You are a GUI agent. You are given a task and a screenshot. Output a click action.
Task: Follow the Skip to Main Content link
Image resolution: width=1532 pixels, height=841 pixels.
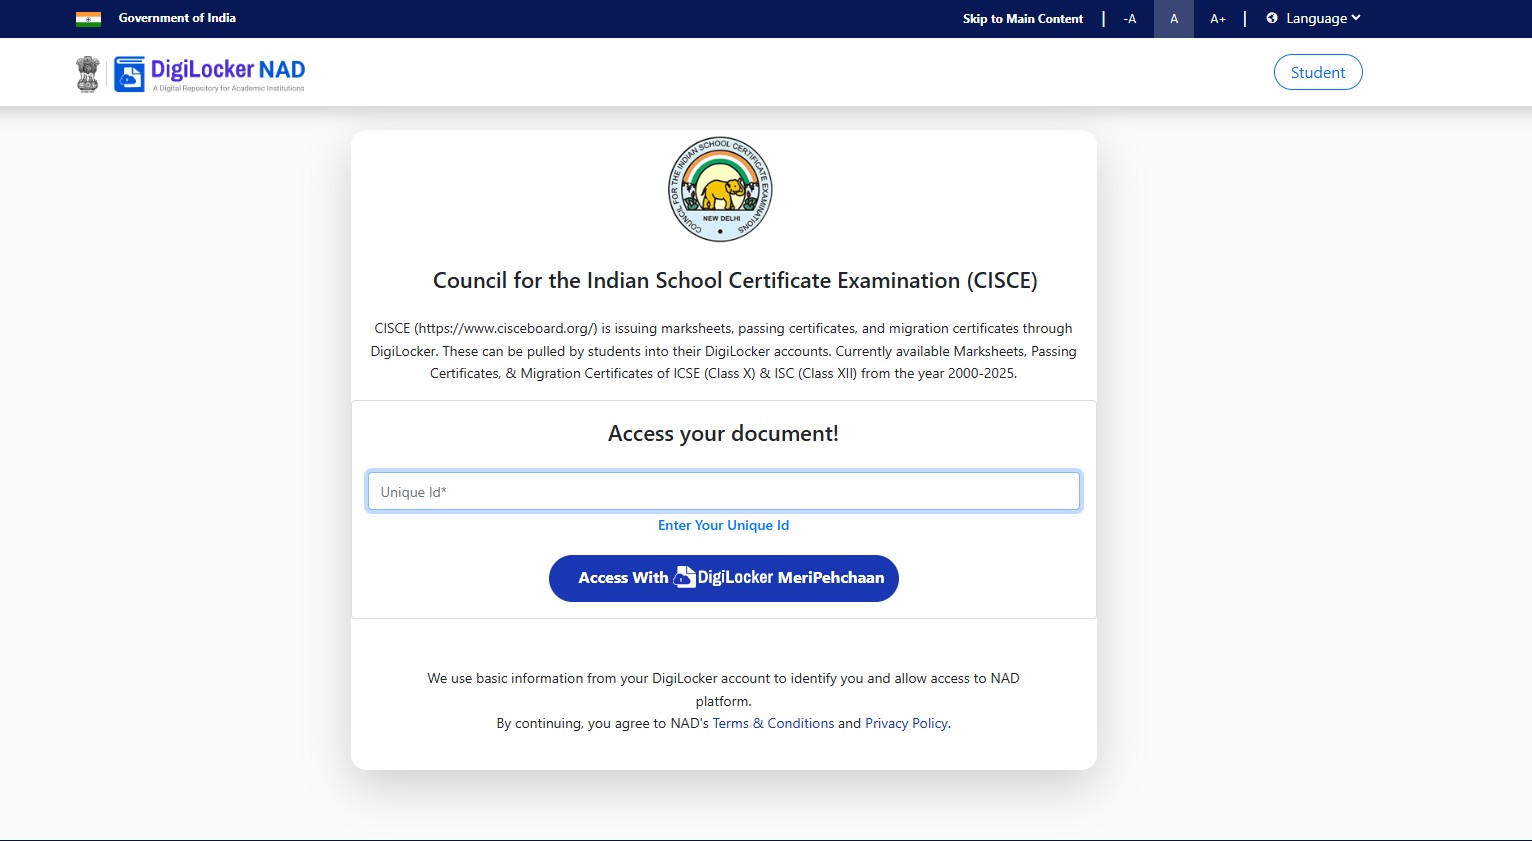click(x=1023, y=19)
